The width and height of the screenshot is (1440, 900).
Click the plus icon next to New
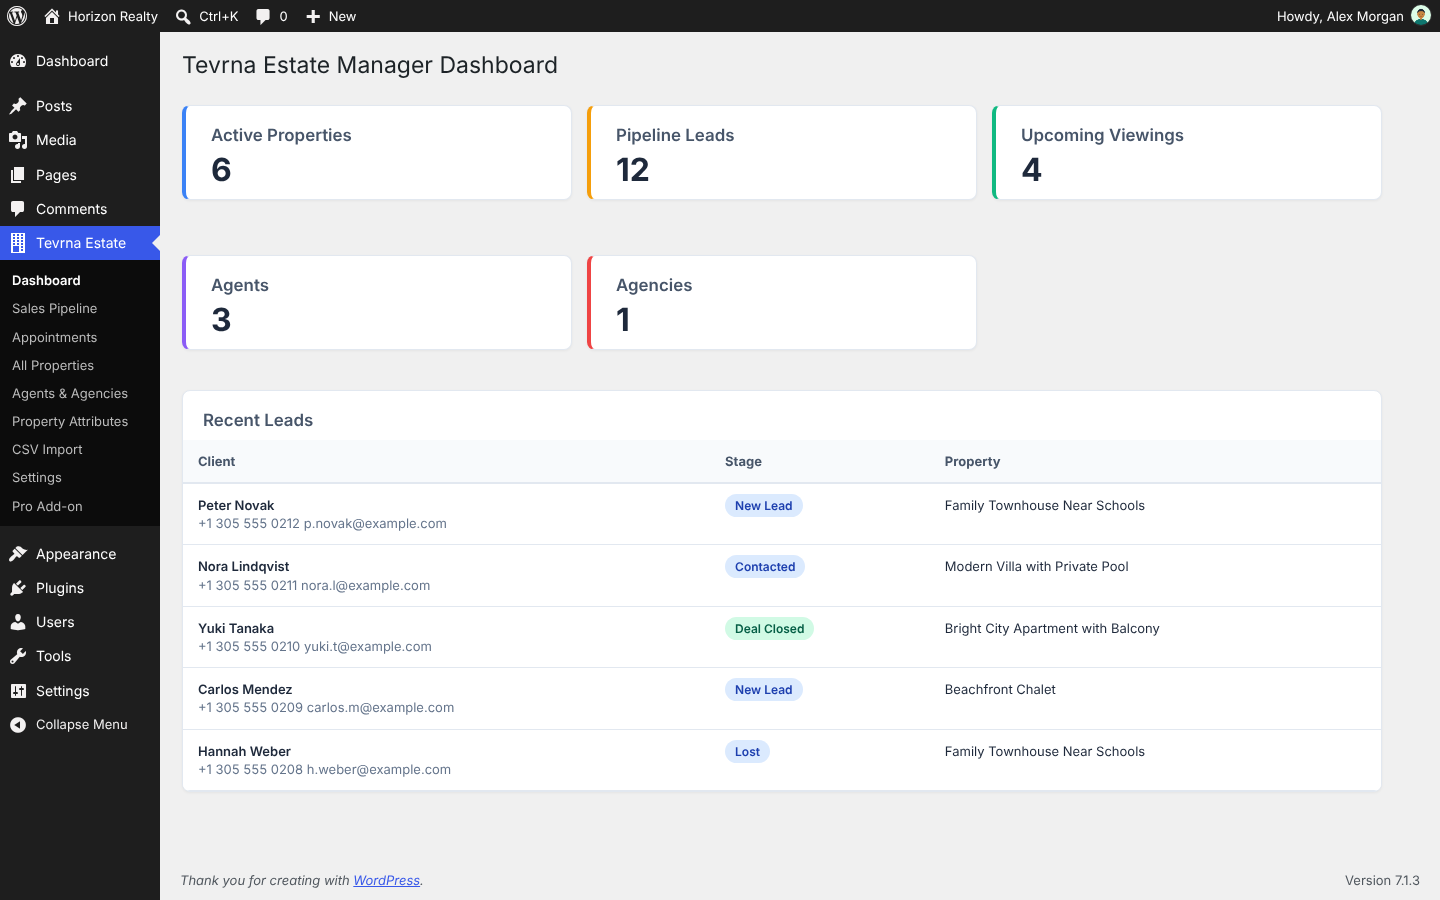click(x=313, y=16)
